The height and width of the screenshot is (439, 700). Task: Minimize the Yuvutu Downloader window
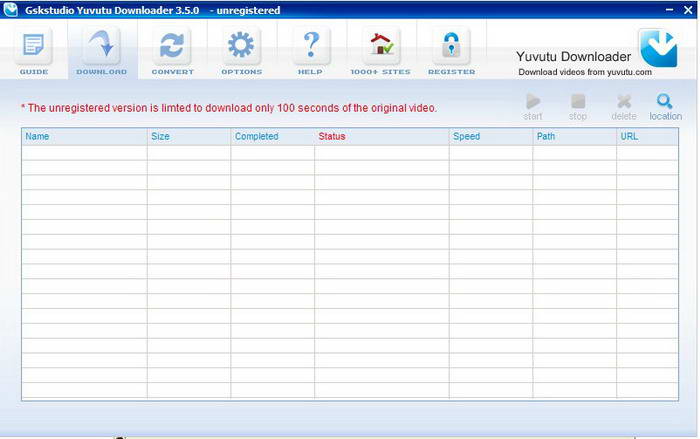[669, 10]
